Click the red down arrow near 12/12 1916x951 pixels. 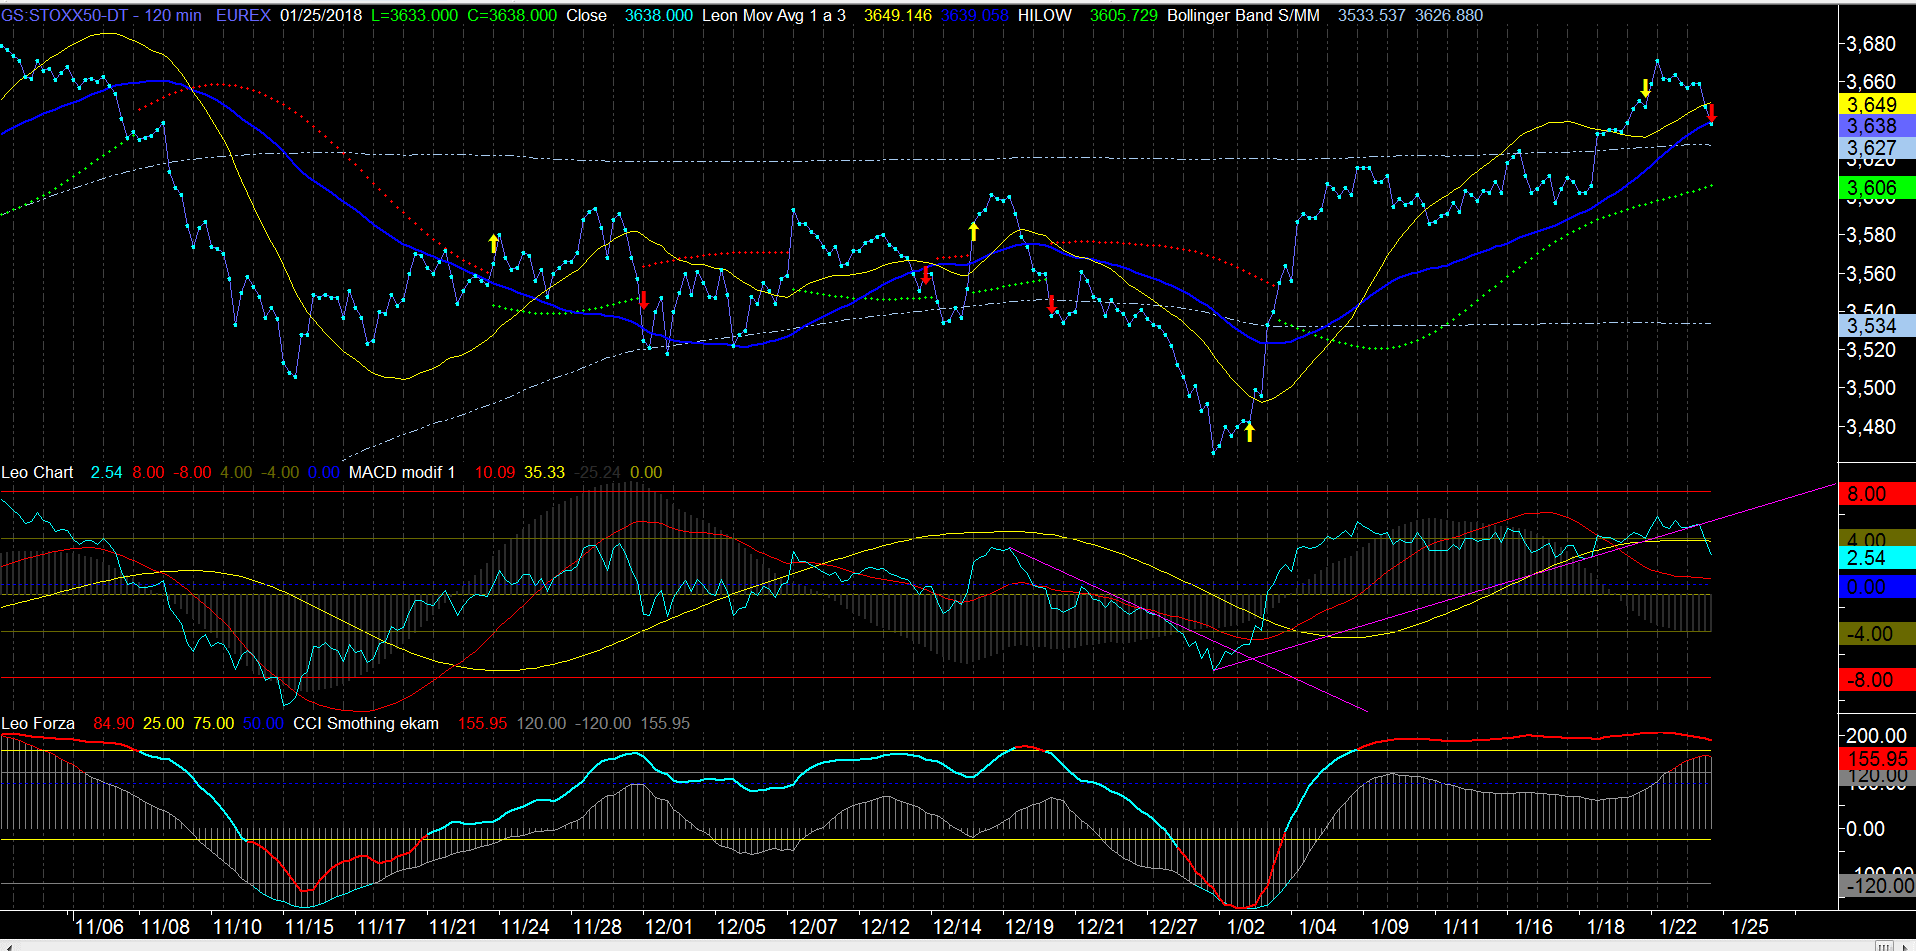926,273
